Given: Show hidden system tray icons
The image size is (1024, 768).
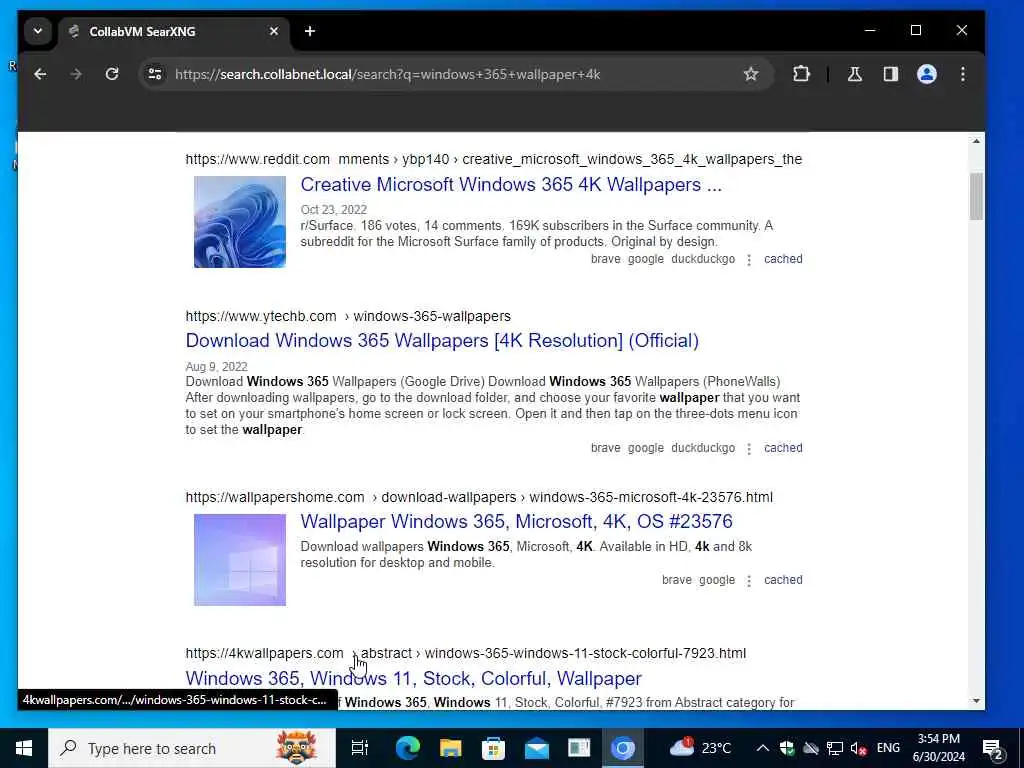Looking at the screenshot, I should click(762, 748).
